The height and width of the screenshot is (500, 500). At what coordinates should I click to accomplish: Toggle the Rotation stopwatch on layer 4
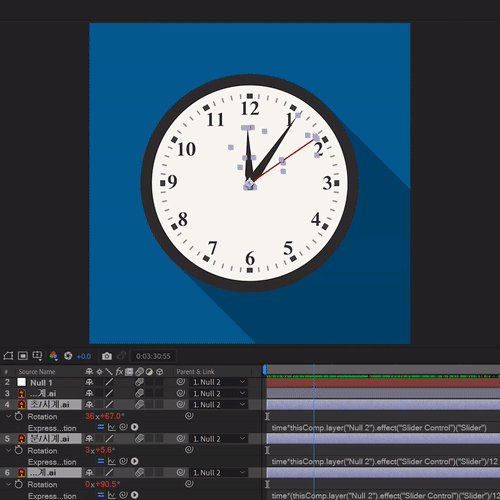click(19, 416)
